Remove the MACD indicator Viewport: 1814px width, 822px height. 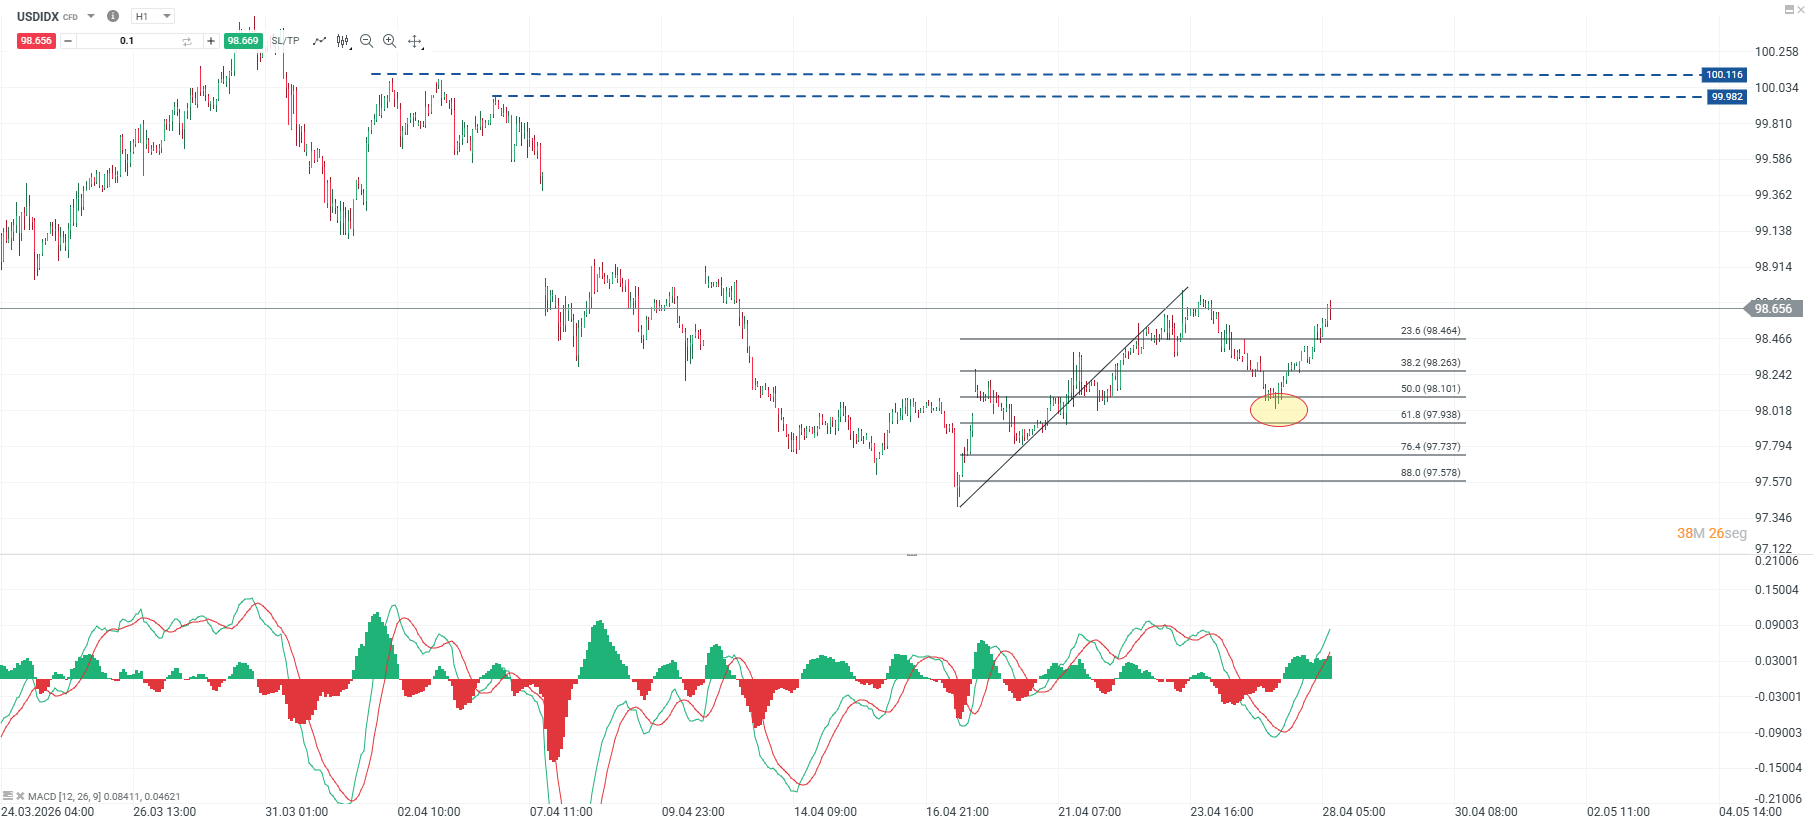click(x=20, y=796)
